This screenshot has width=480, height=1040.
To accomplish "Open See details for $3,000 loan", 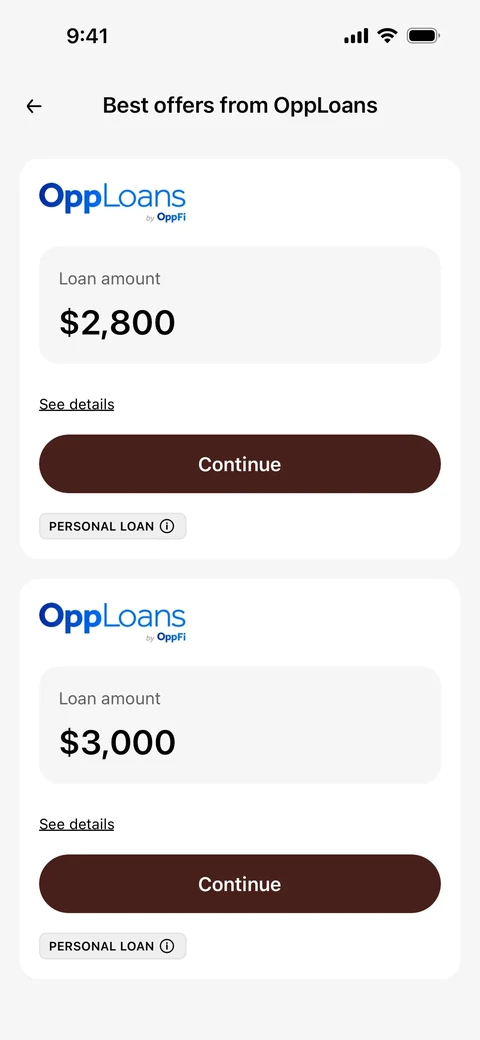I will point(76,824).
